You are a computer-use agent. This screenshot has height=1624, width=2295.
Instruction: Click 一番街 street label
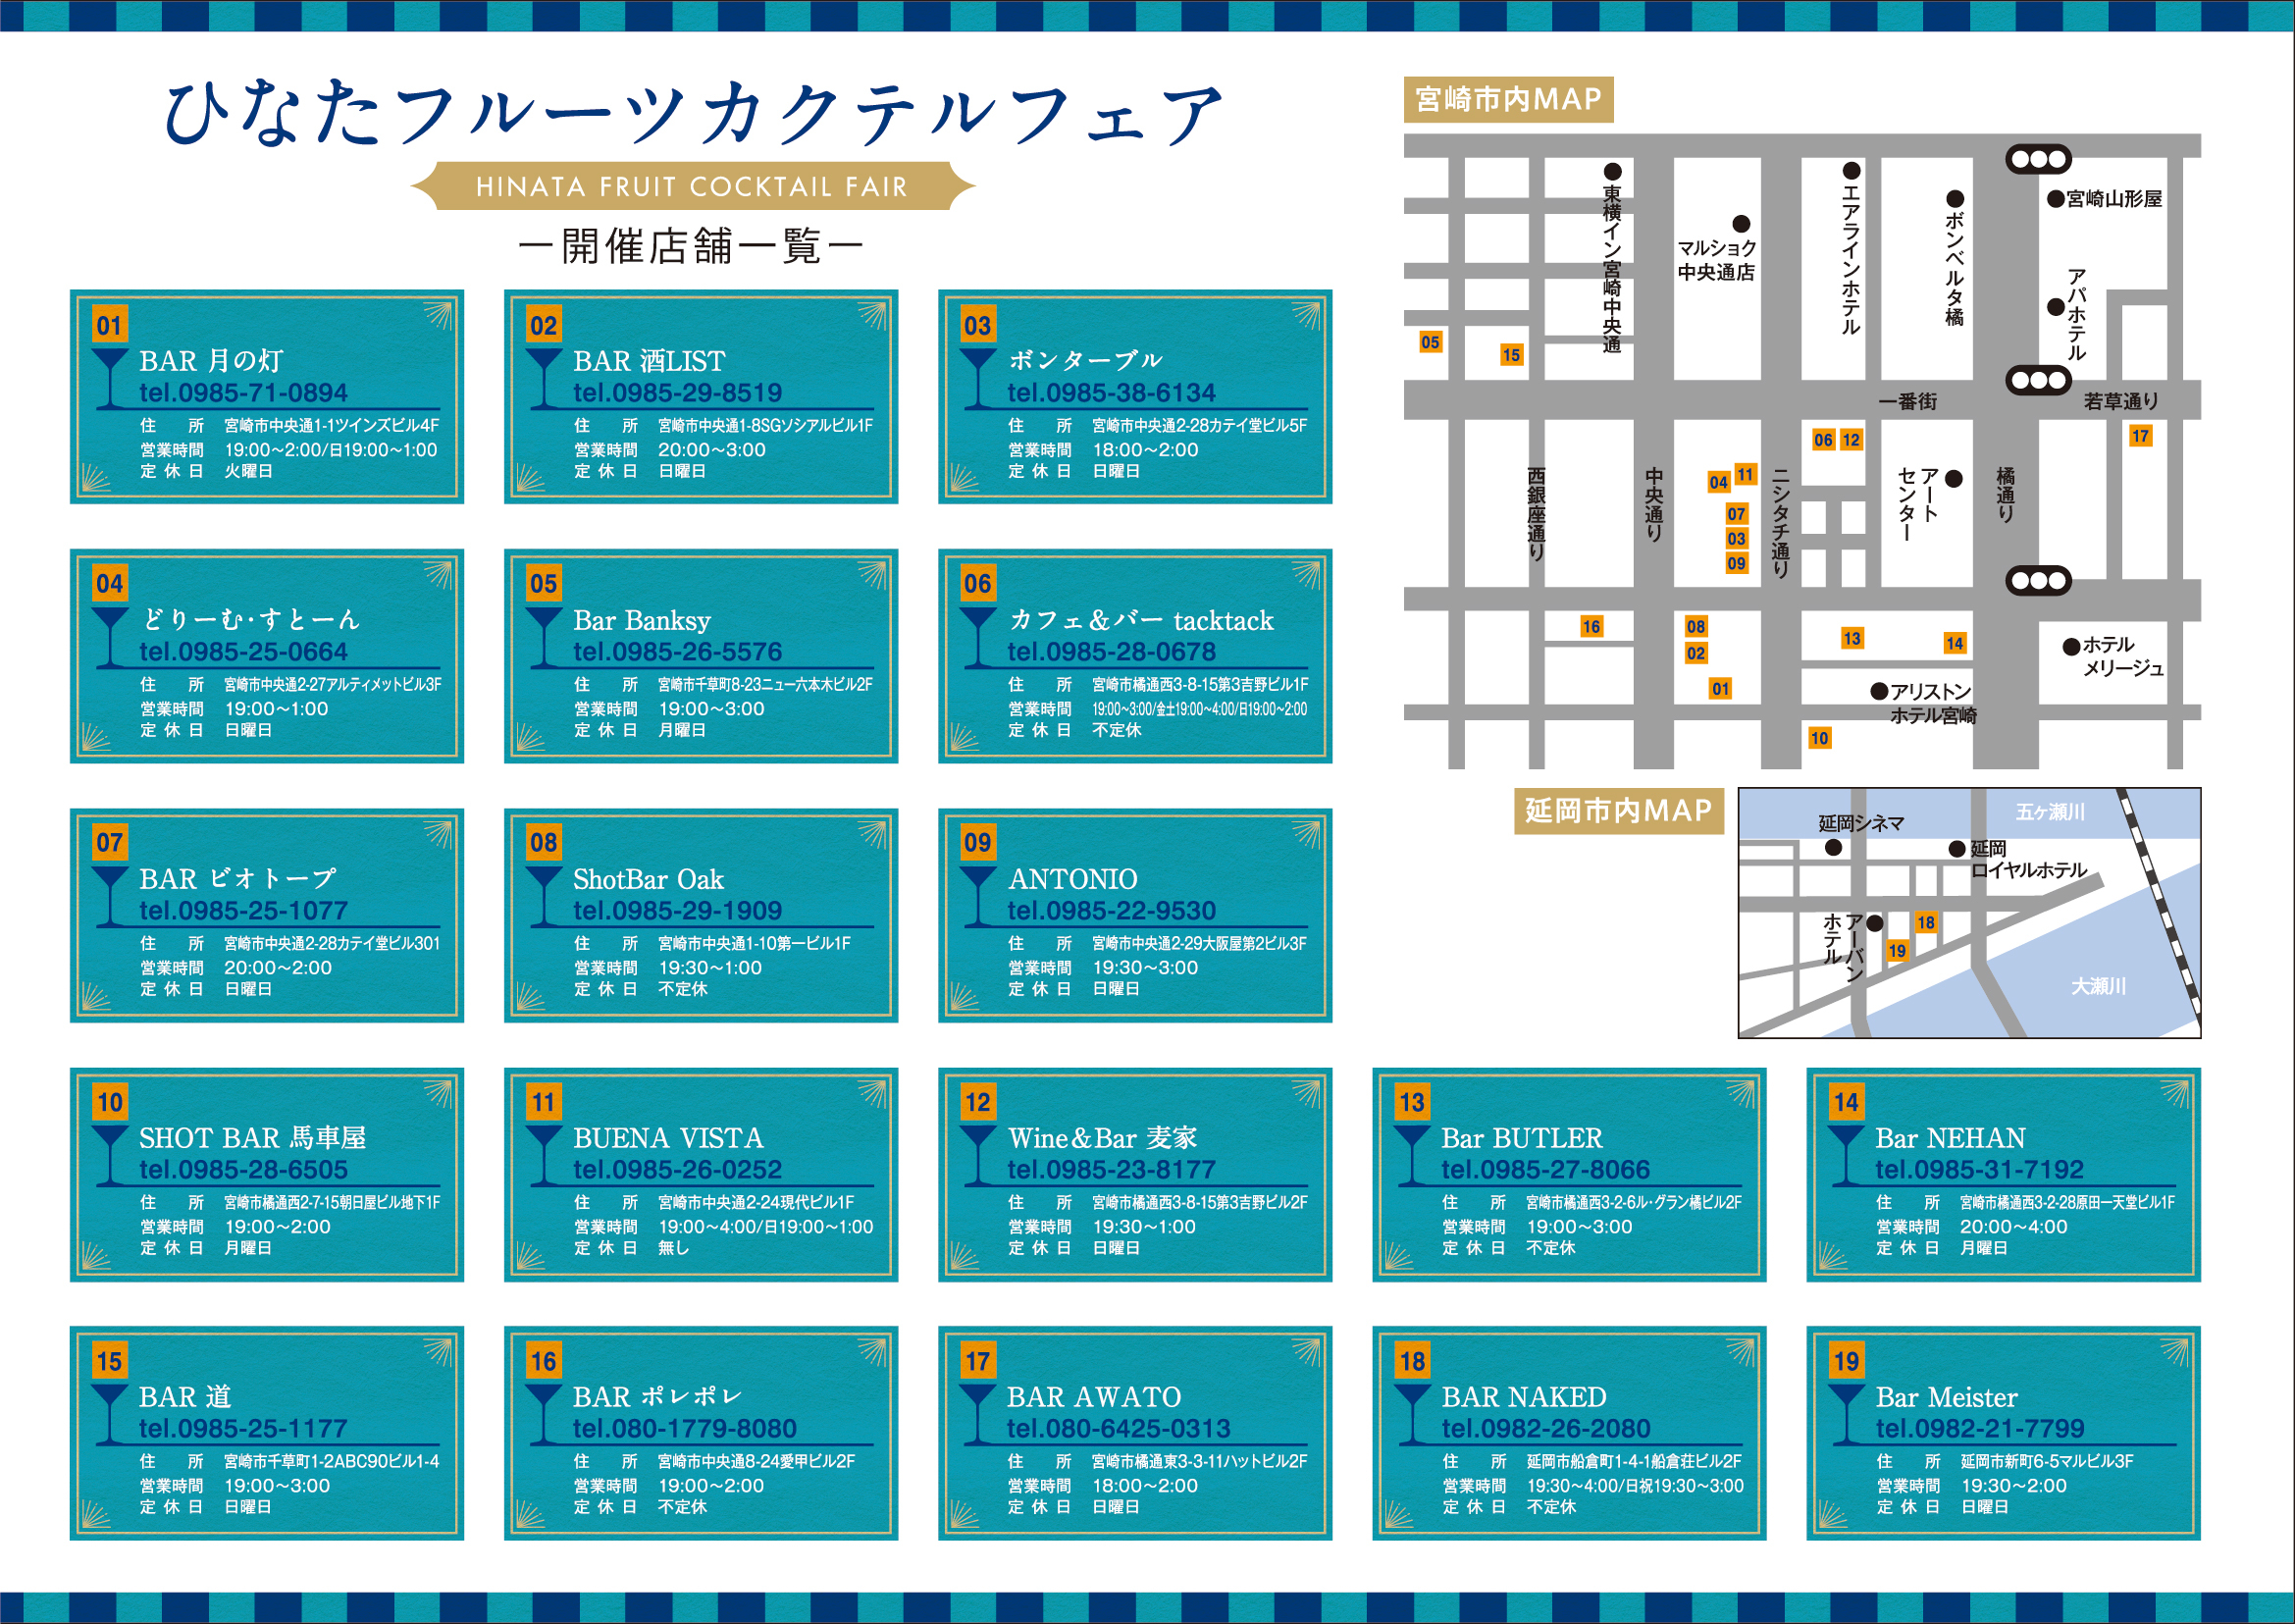click(x=1907, y=401)
